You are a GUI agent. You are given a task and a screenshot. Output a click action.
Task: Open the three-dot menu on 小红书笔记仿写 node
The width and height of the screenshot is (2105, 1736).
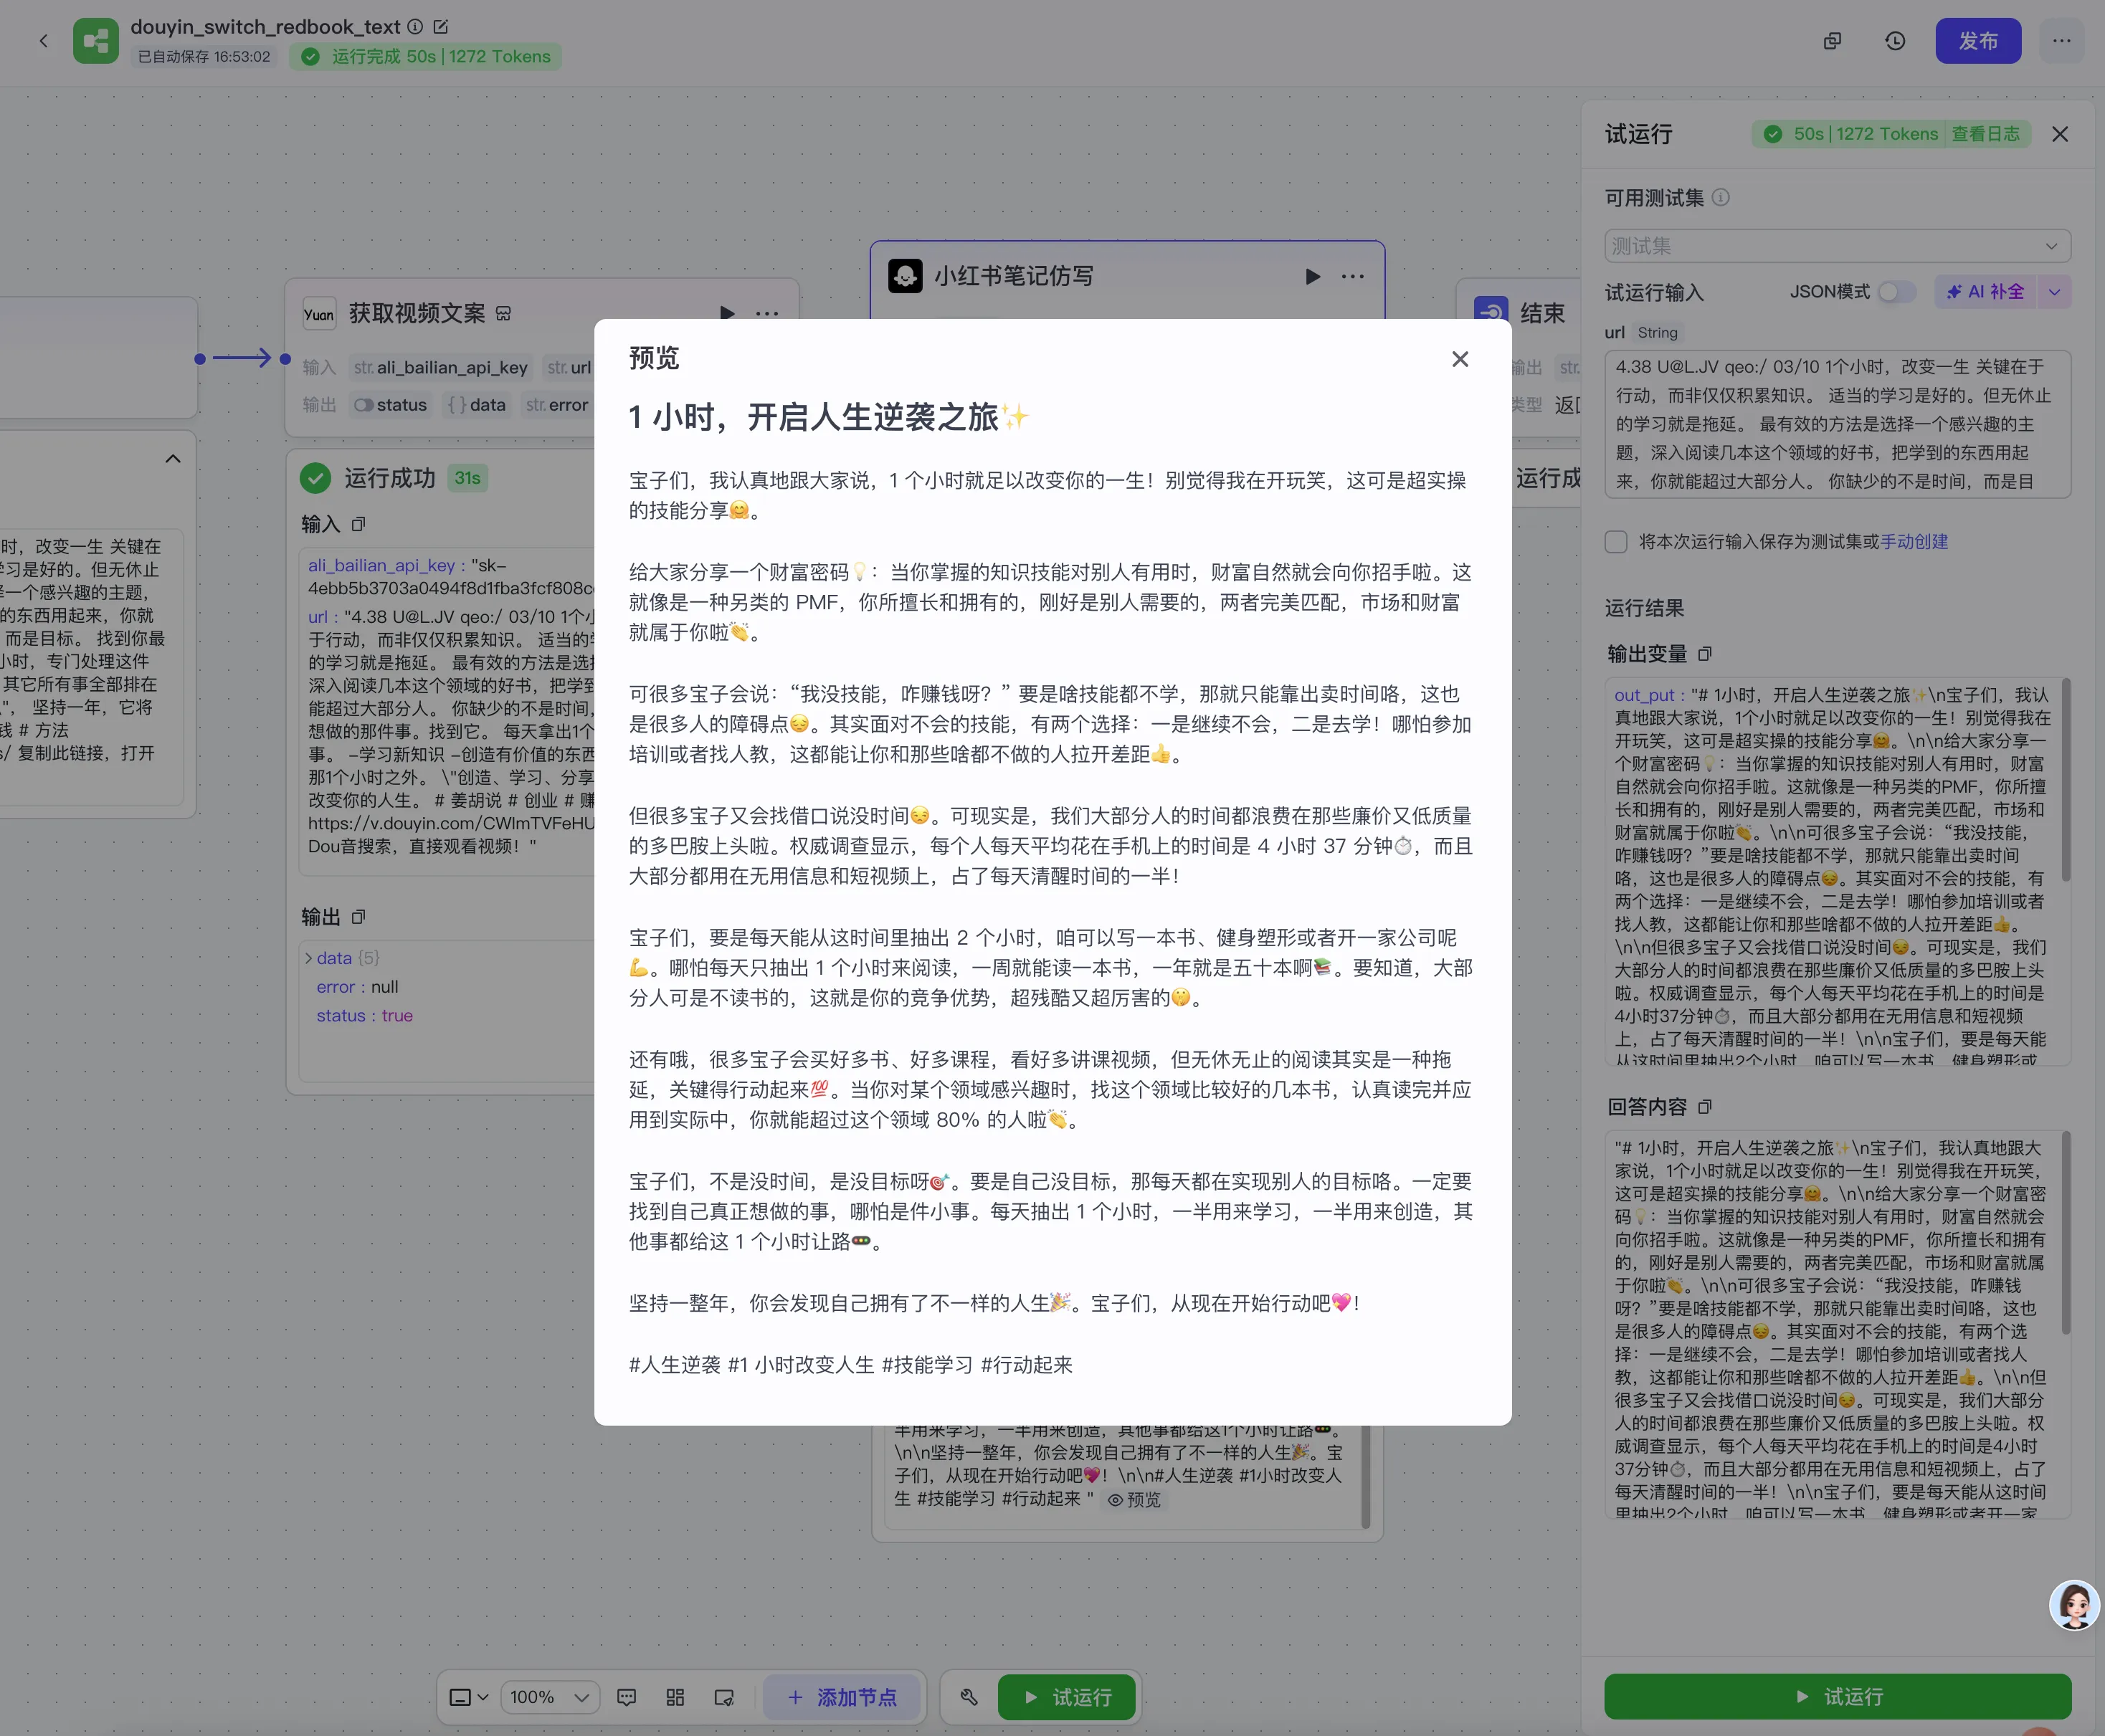click(x=1352, y=276)
